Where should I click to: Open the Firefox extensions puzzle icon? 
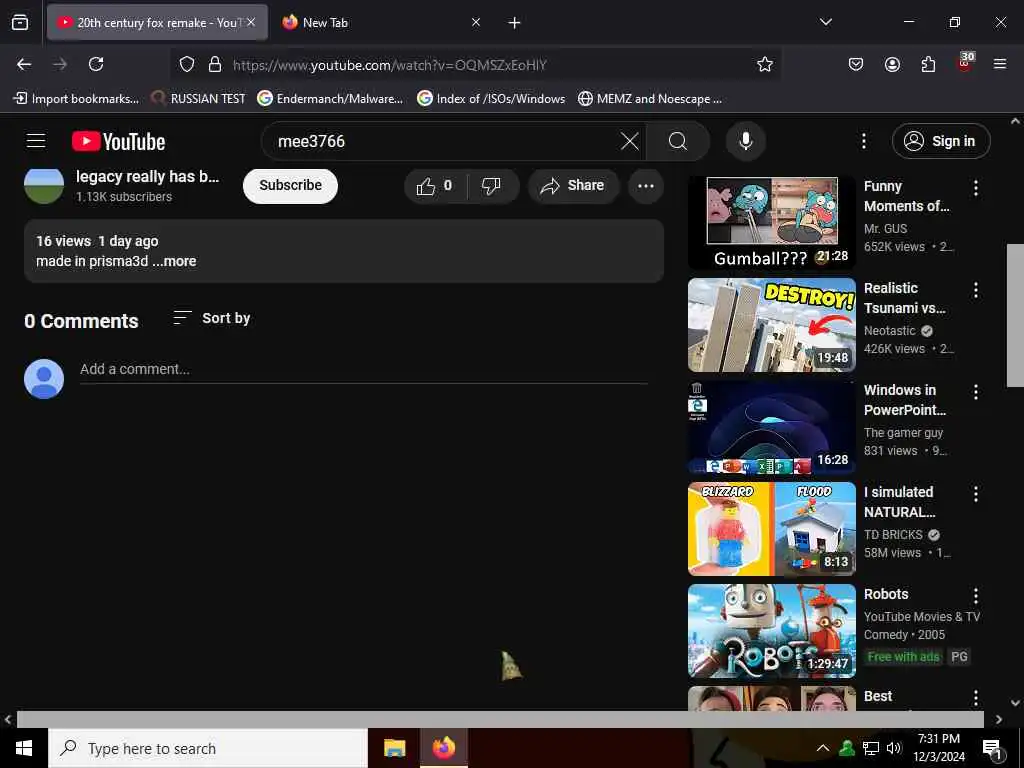click(928, 64)
